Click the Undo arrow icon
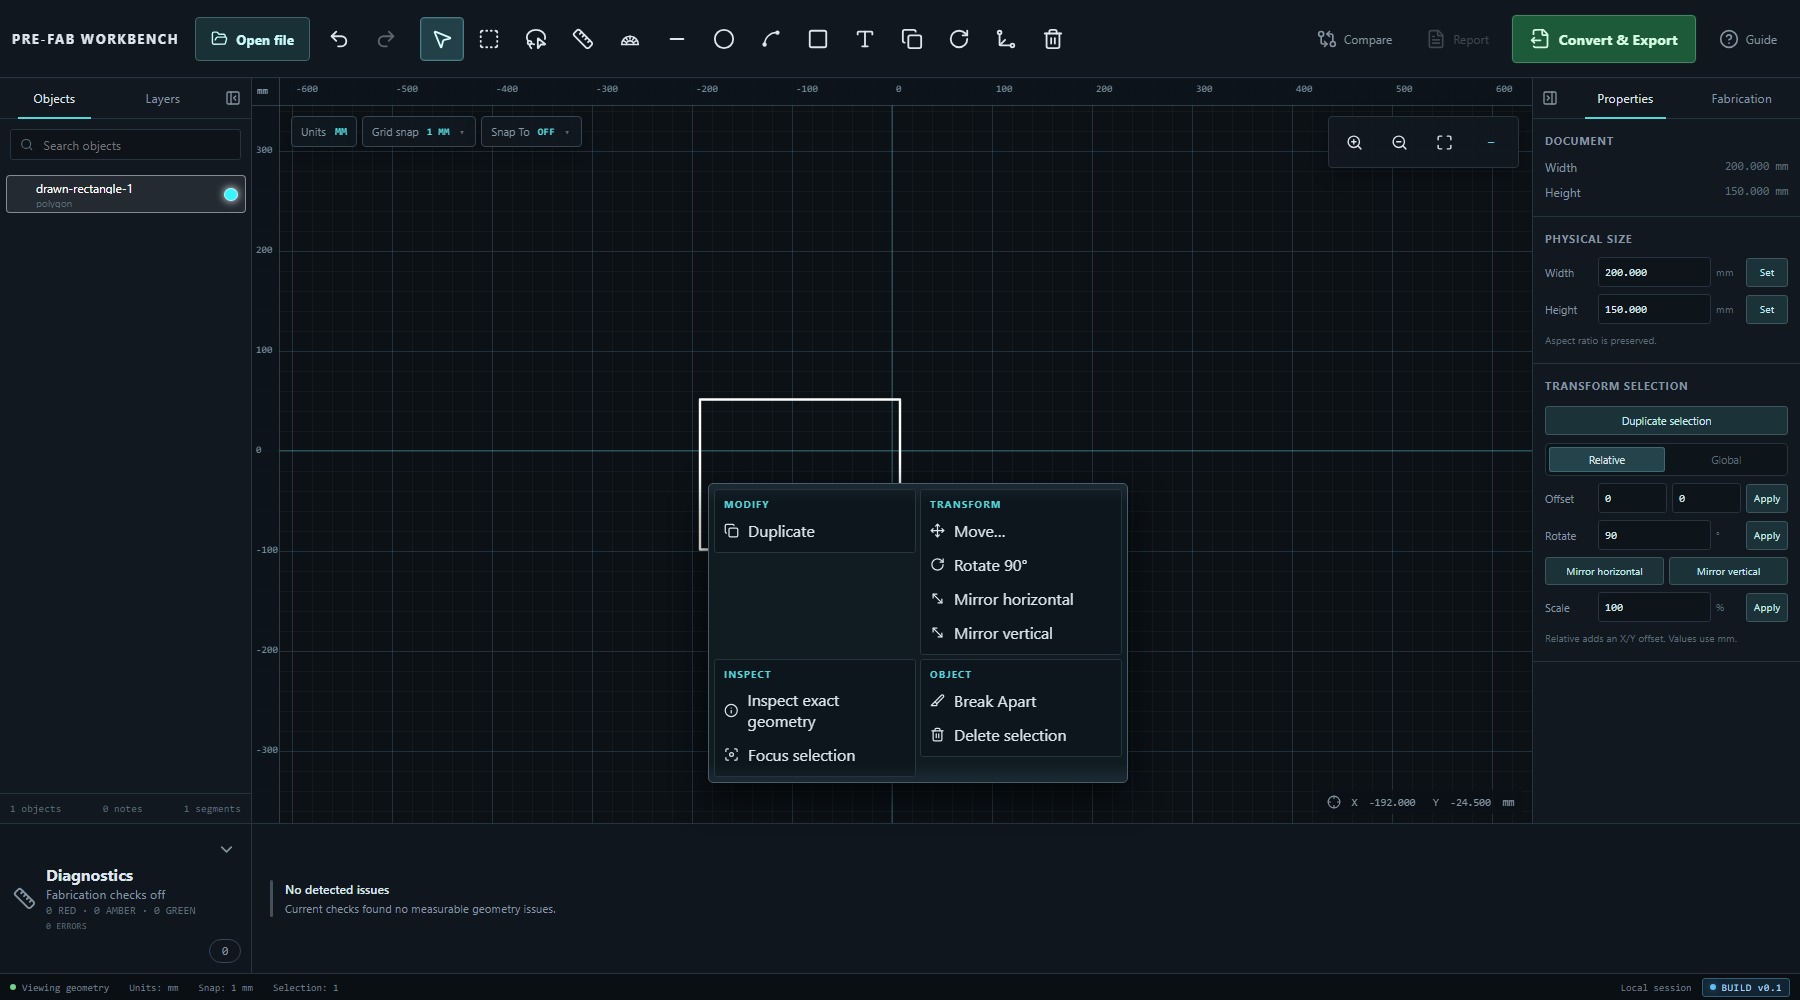 click(x=339, y=39)
